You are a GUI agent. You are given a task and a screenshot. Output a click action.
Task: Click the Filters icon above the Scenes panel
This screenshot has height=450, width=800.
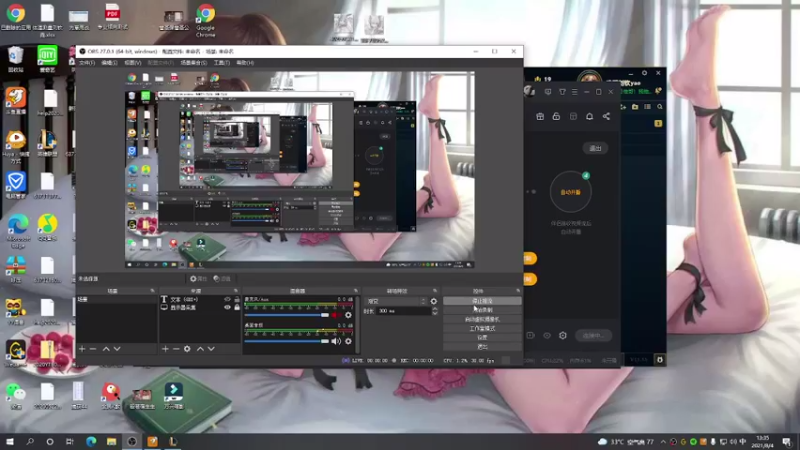click(x=222, y=279)
